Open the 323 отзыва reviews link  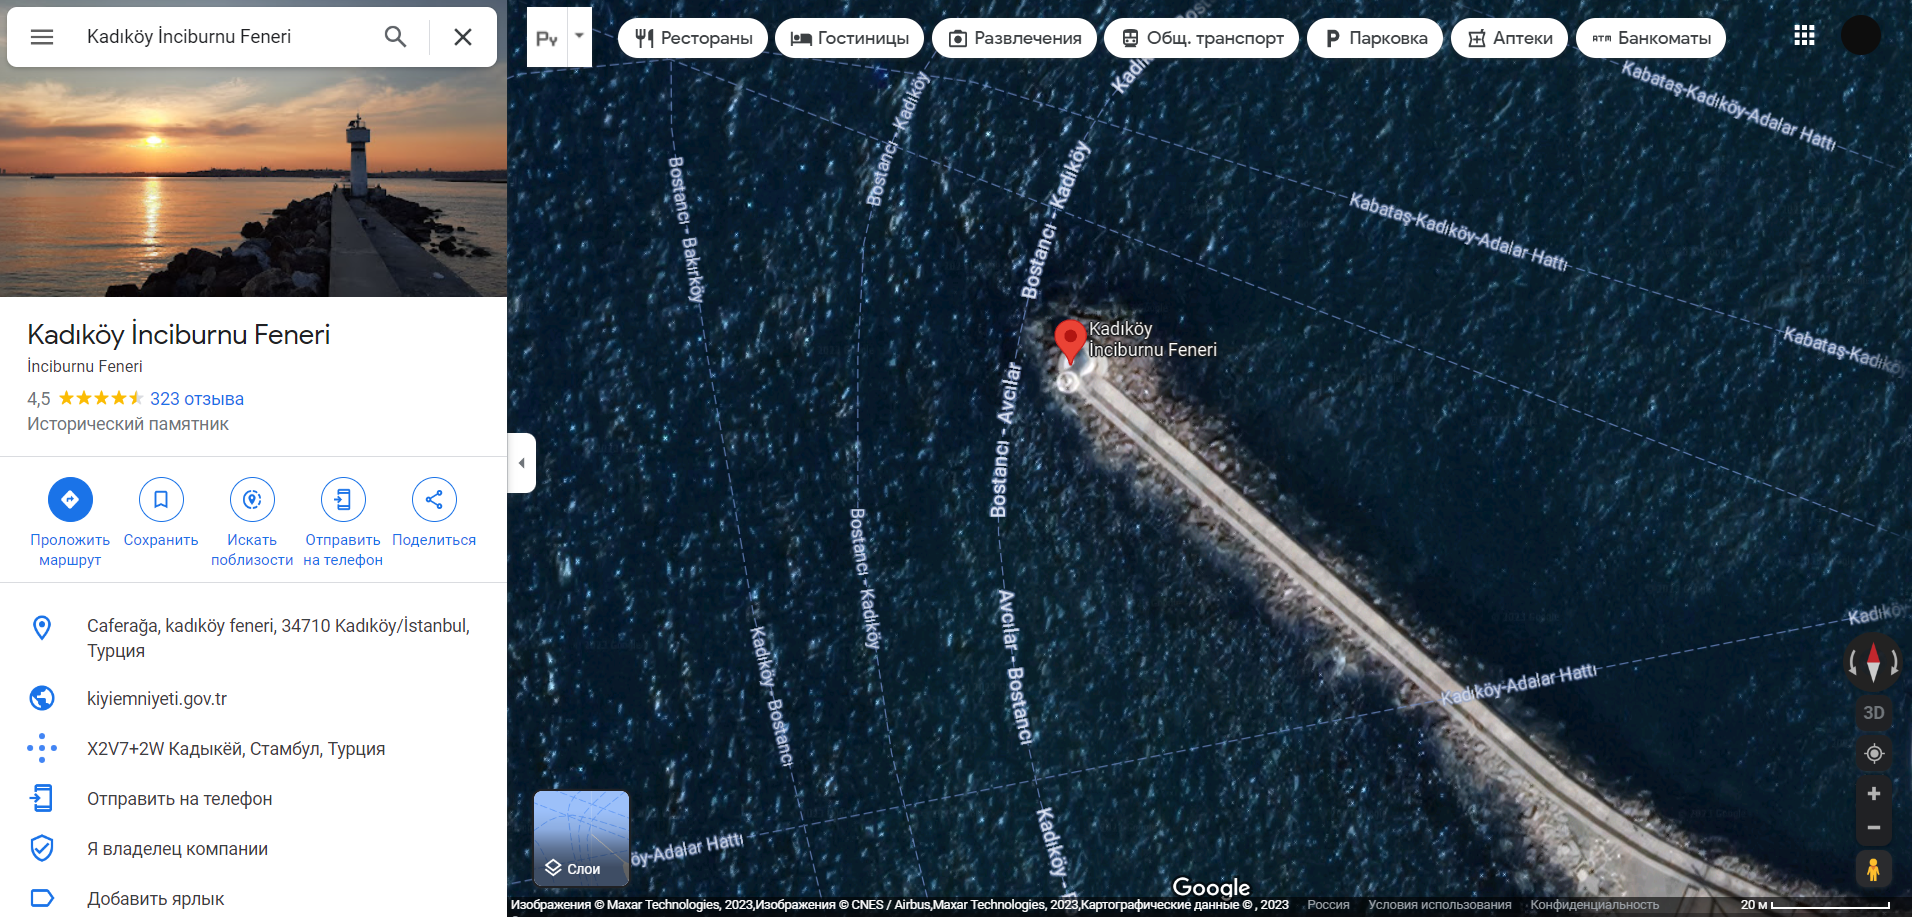(x=197, y=399)
